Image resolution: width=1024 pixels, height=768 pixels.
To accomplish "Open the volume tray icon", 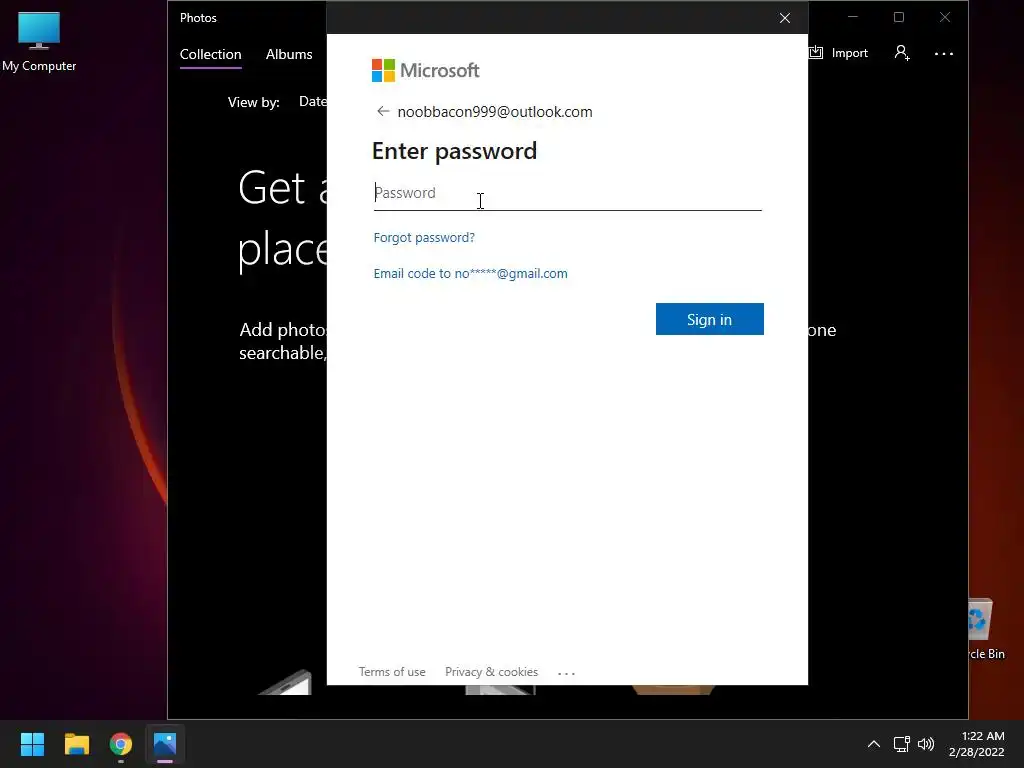I will pos(925,744).
